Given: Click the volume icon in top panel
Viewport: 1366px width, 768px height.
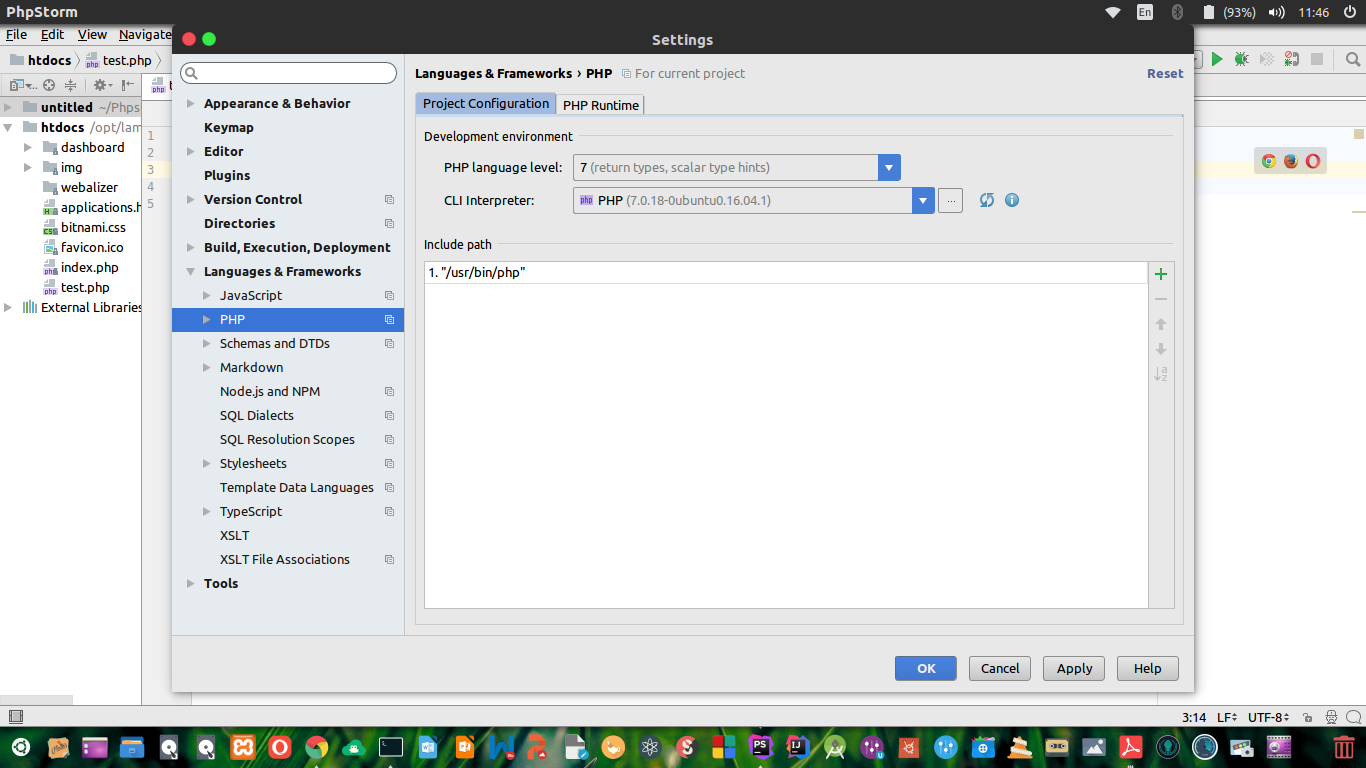Looking at the screenshot, I should [1276, 12].
